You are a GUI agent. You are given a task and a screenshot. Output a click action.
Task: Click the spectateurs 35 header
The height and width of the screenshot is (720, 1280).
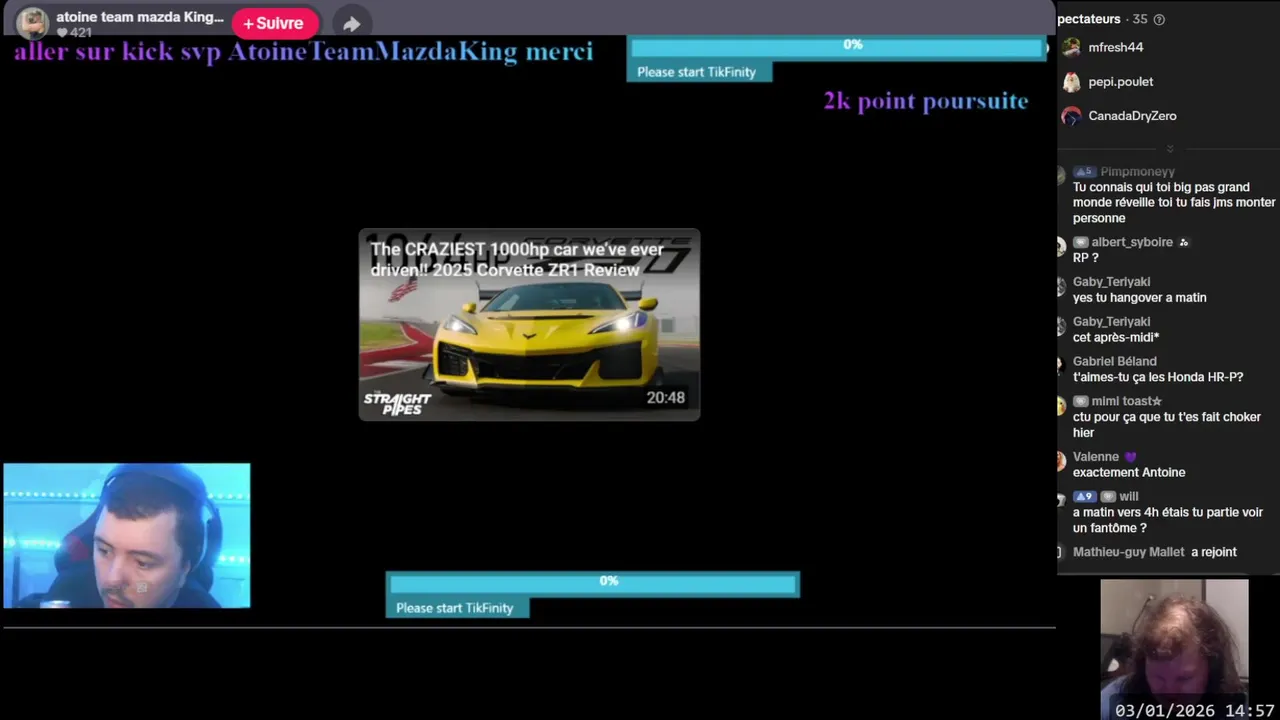tap(1103, 19)
